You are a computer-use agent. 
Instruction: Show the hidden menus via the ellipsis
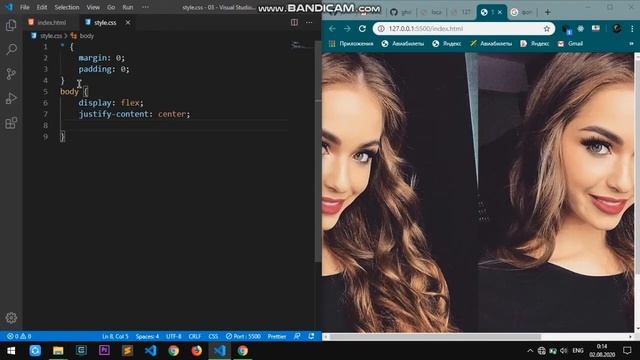145,7
